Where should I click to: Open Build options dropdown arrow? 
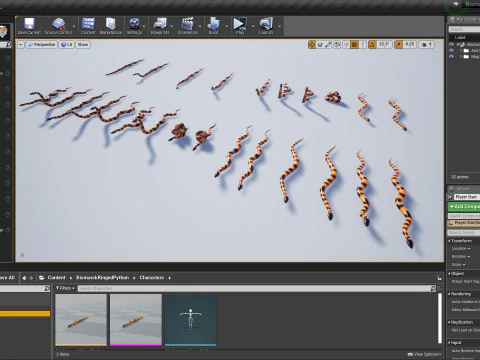(x=227, y=26)
